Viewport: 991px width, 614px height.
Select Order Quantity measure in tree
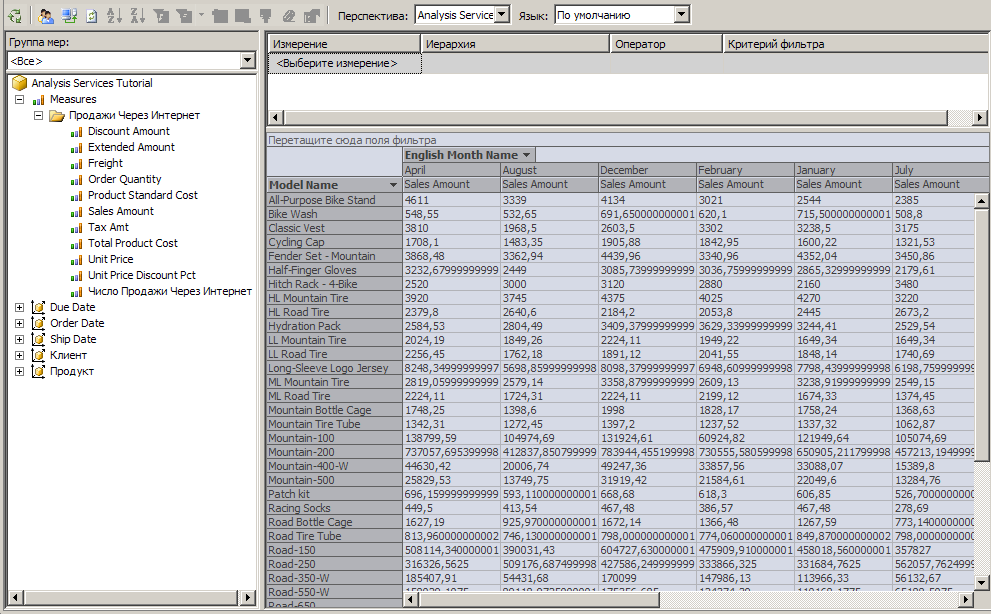[125, 180]
